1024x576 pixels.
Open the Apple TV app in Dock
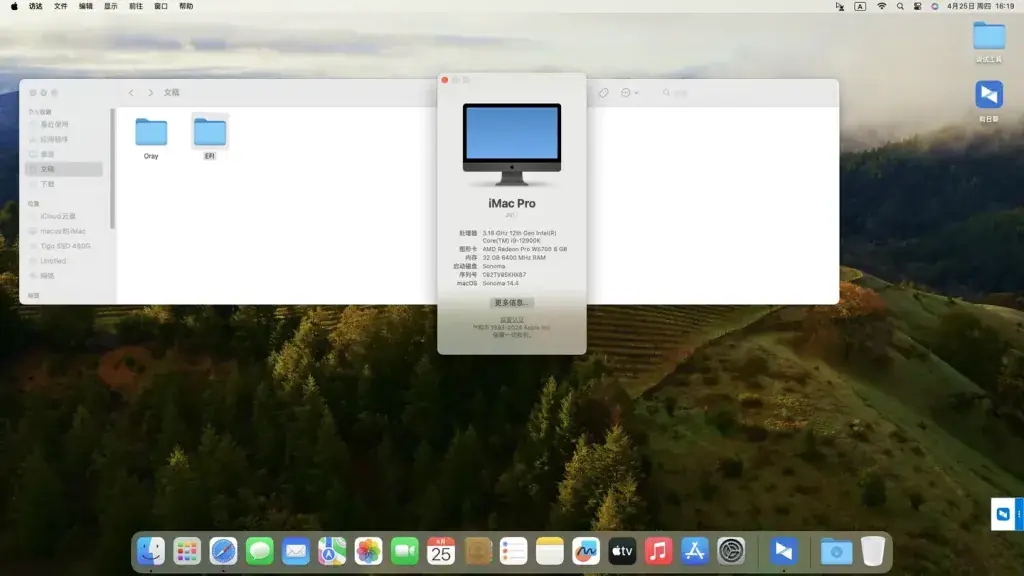(x=622, y=551)
